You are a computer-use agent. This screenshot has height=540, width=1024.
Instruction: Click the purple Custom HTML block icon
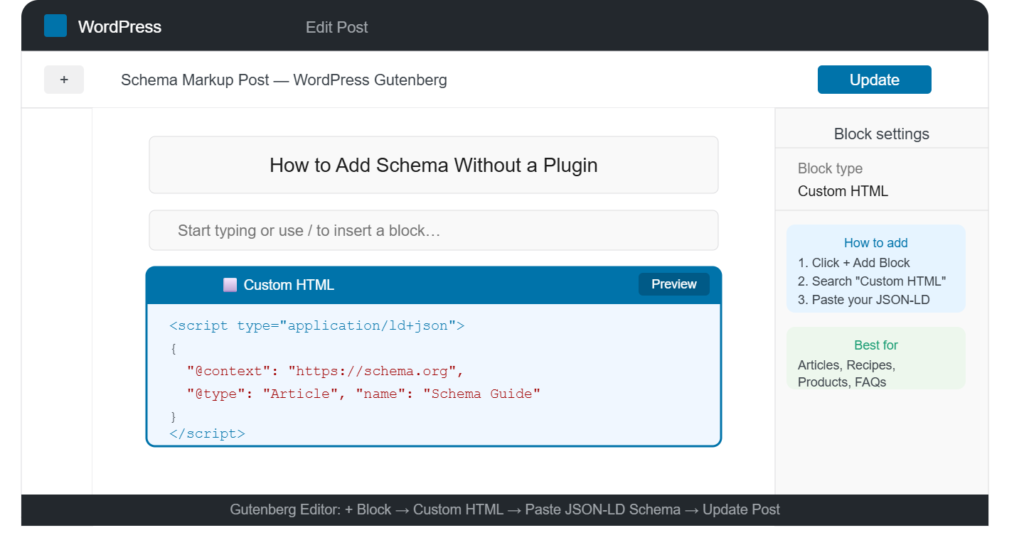230,285
